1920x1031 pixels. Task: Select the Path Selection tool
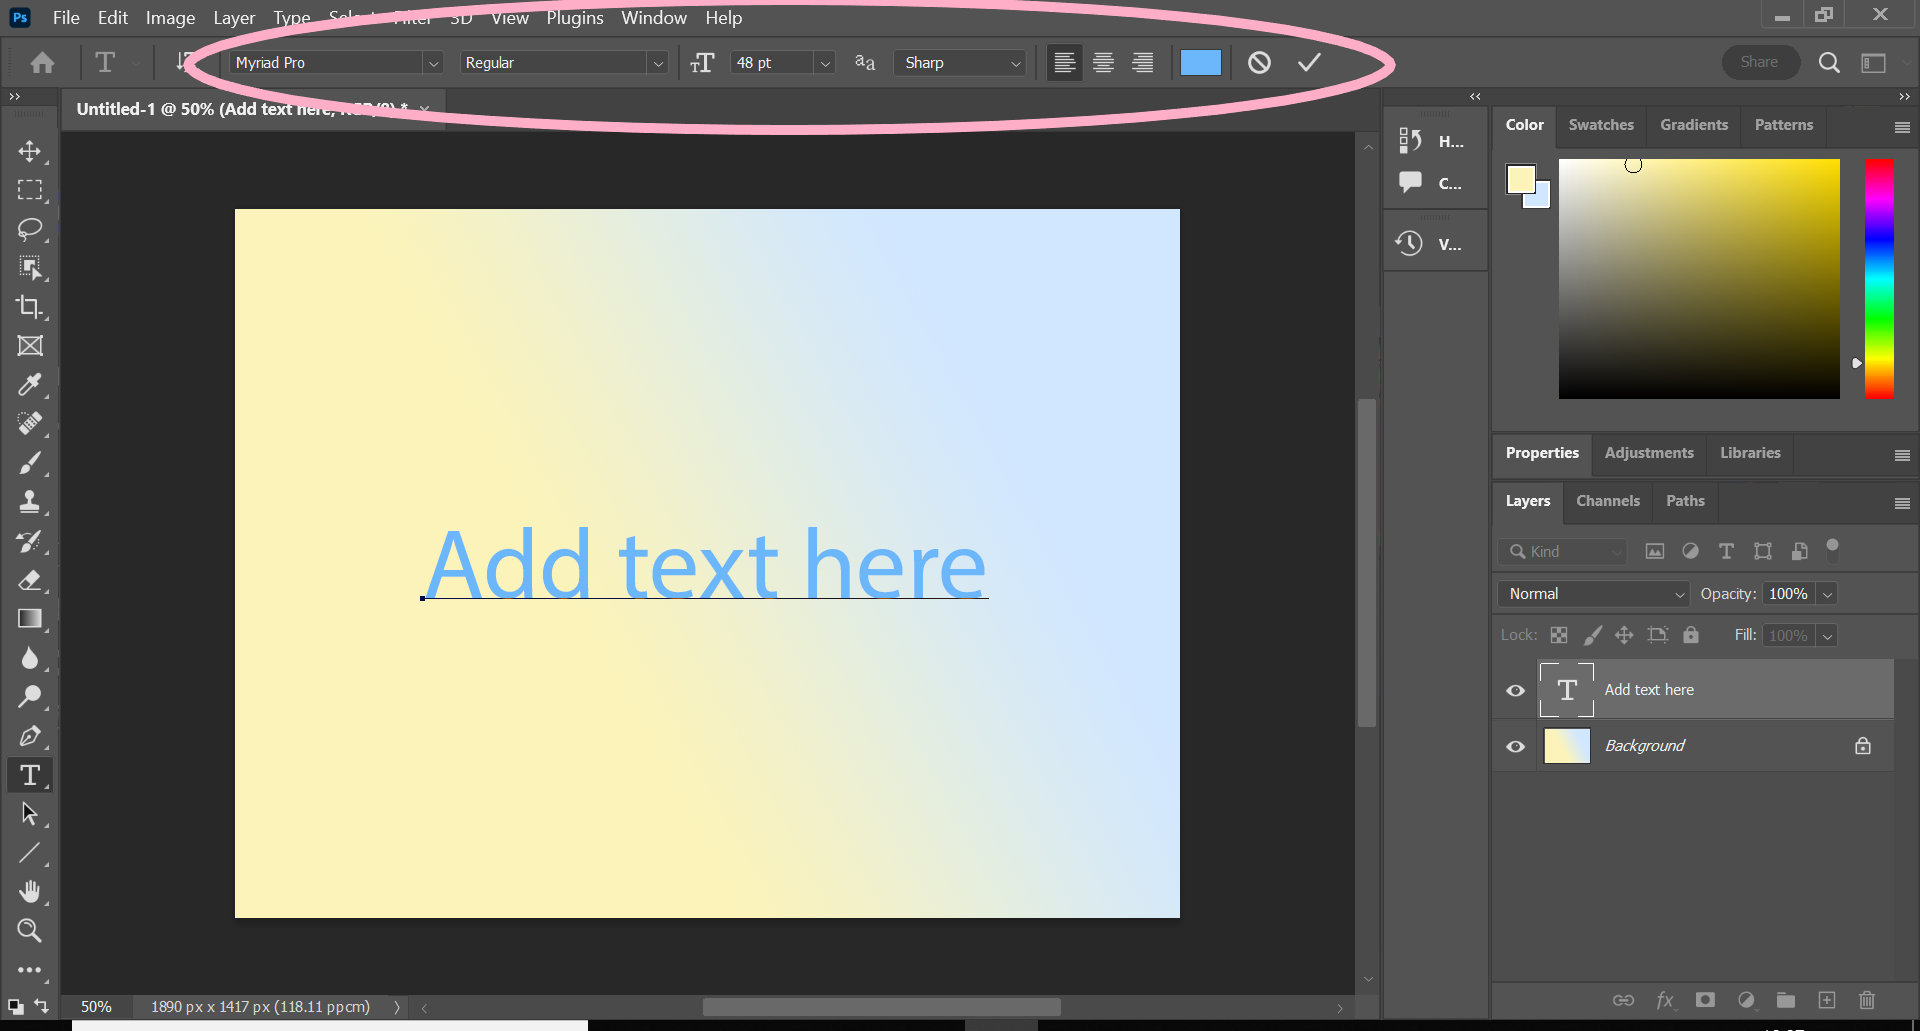30,814
